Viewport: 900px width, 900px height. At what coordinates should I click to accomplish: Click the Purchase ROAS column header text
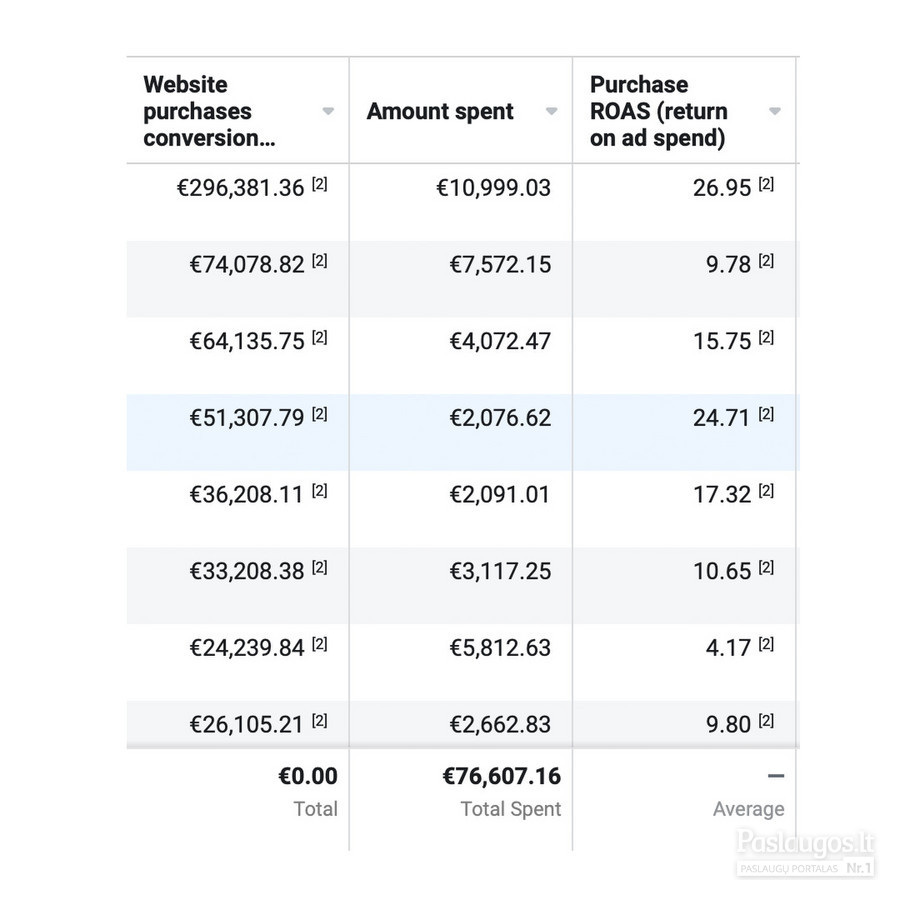point(658,111)
